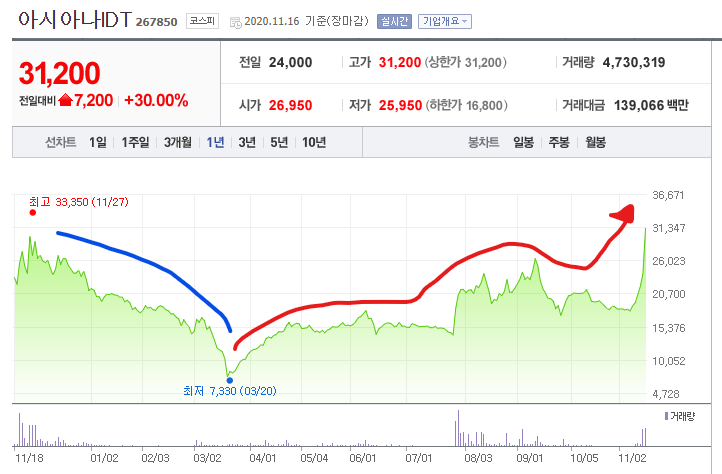Click the 11/18 date axis label
This screenshot has width=722, height=474.
point(29,458)
